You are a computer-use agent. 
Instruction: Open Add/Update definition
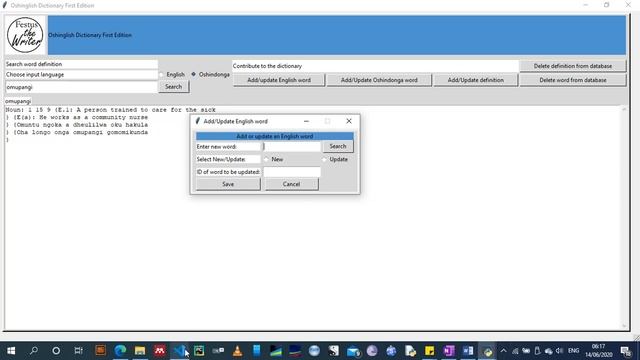tap(476, 80)
